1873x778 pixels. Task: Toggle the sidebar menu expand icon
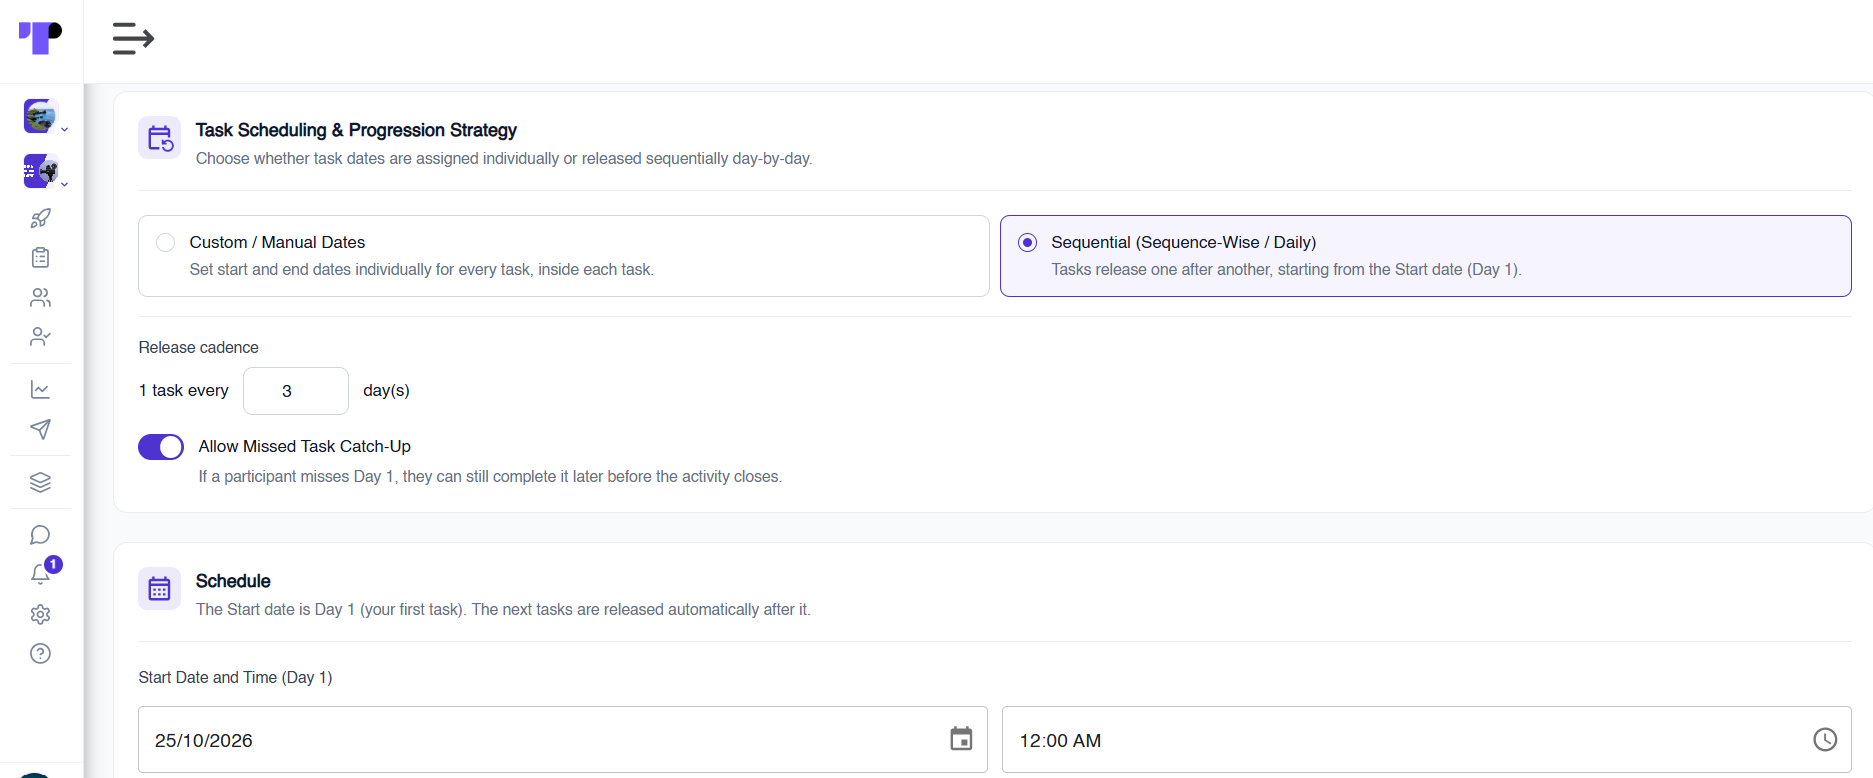click(x=133, y=39)
